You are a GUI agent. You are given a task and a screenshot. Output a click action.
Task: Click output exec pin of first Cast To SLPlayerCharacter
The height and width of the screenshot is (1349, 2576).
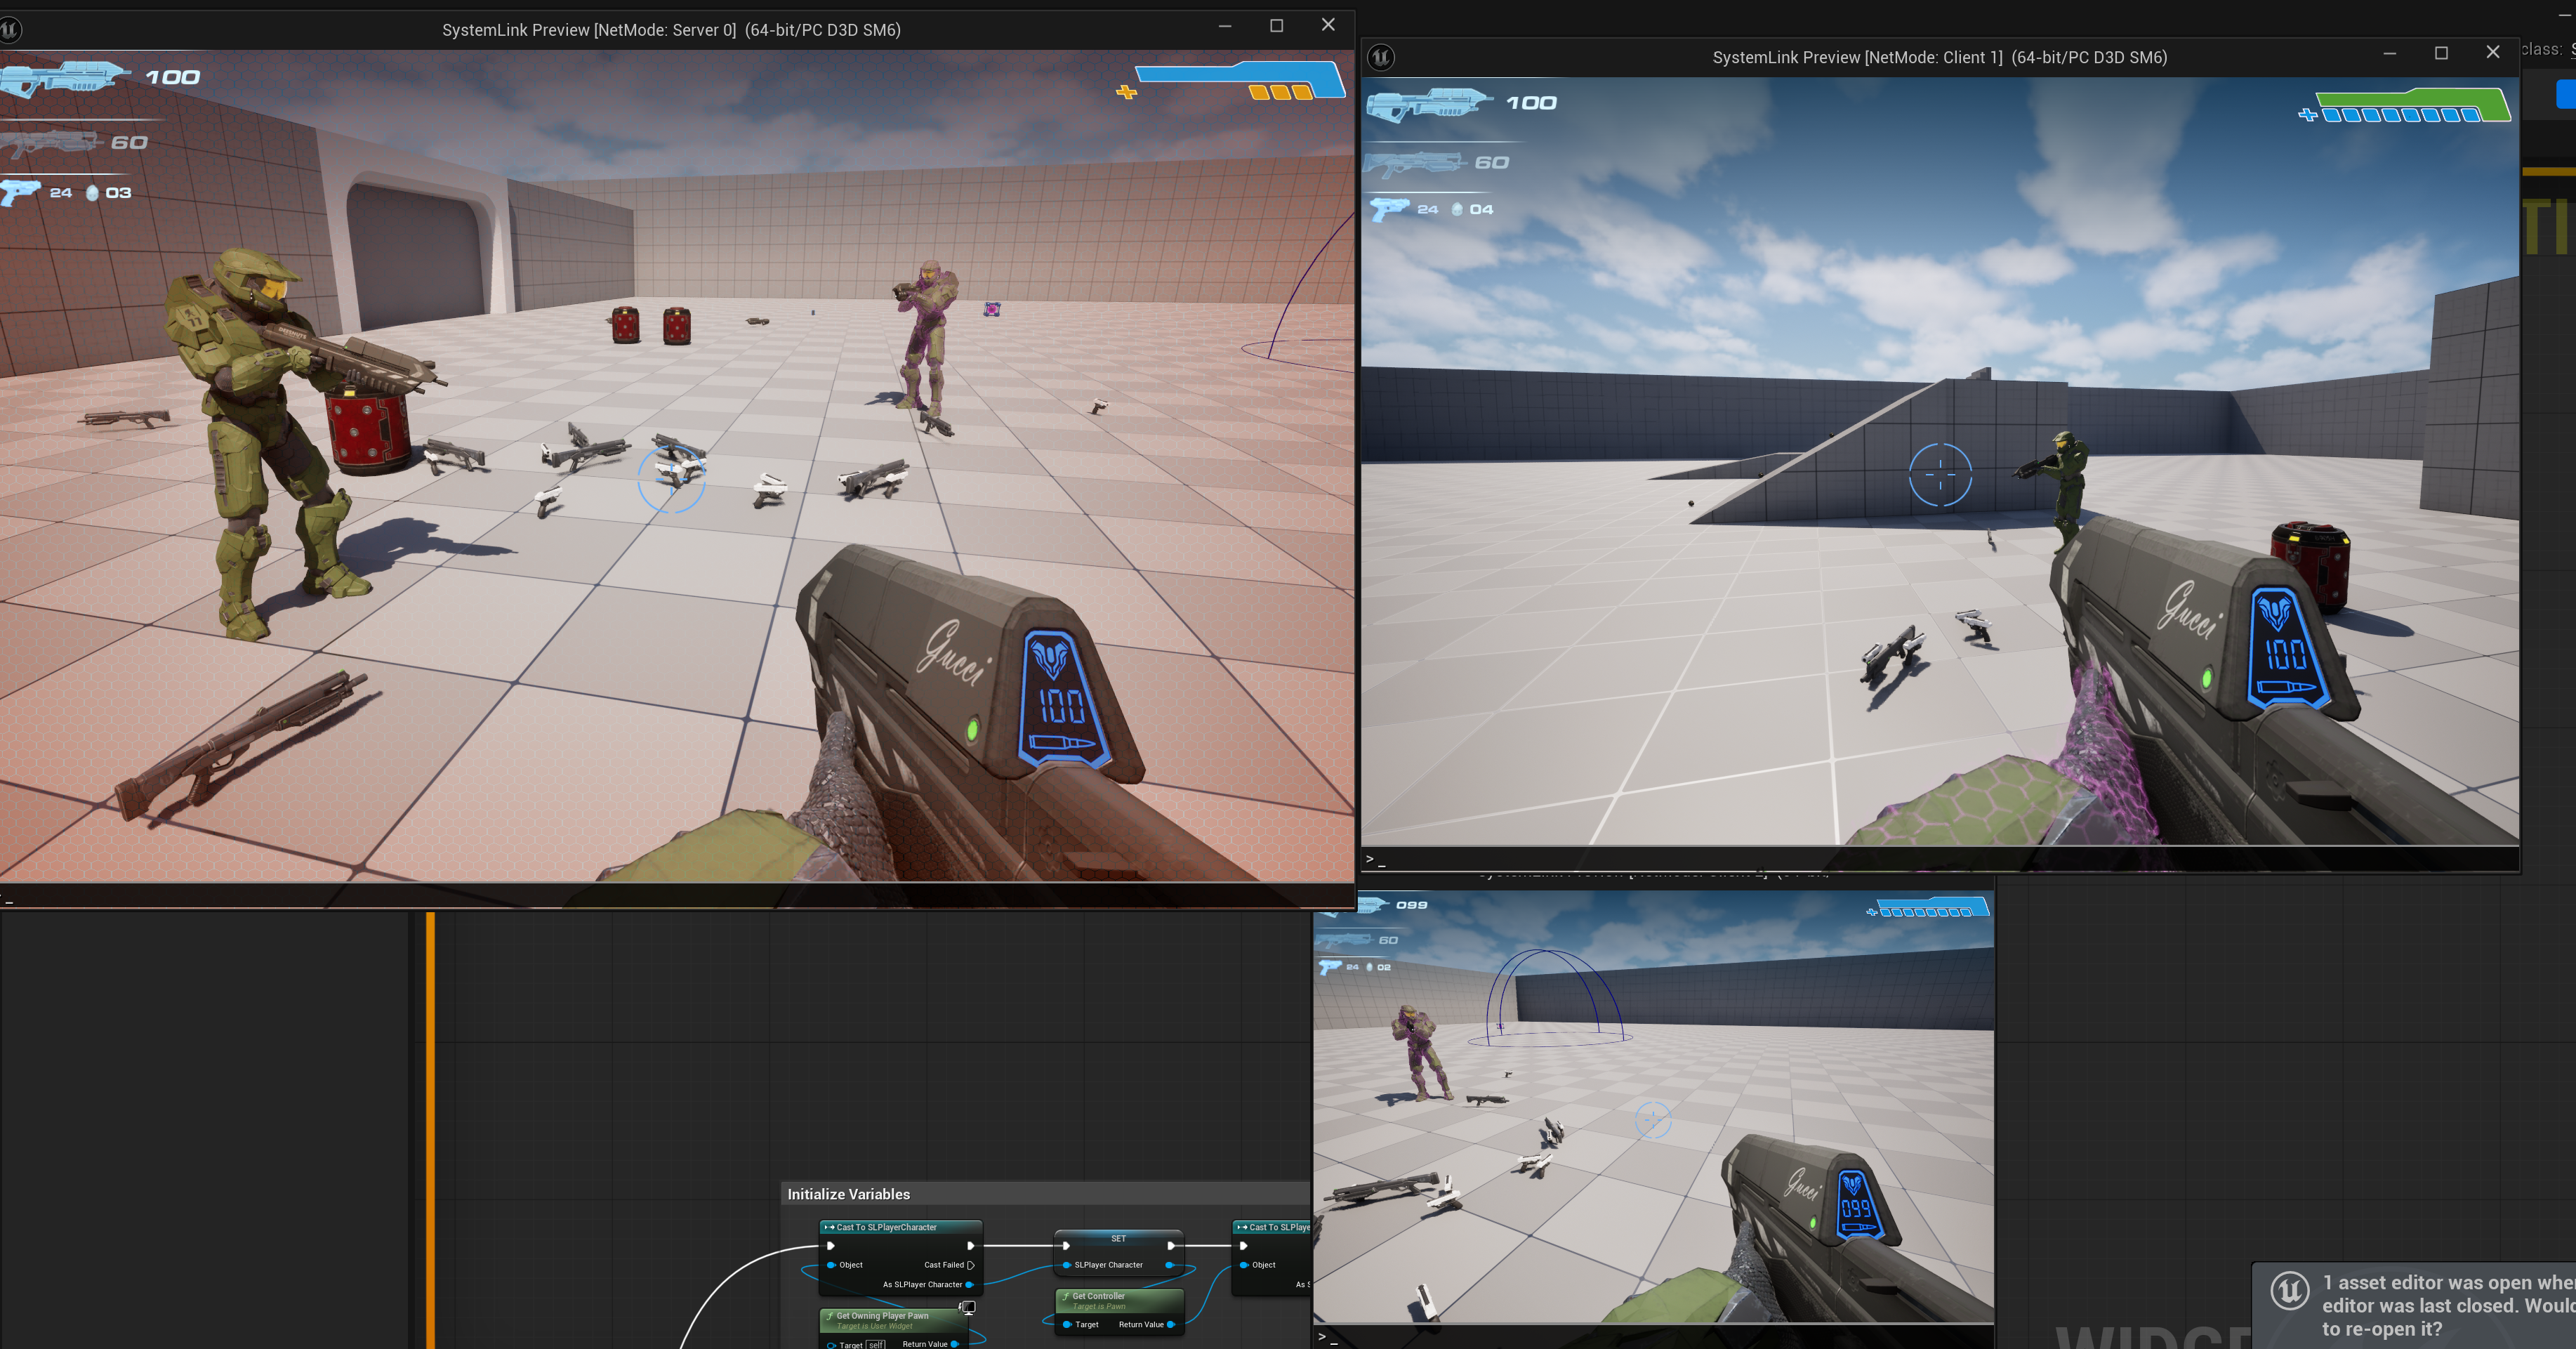(970, 1246)
